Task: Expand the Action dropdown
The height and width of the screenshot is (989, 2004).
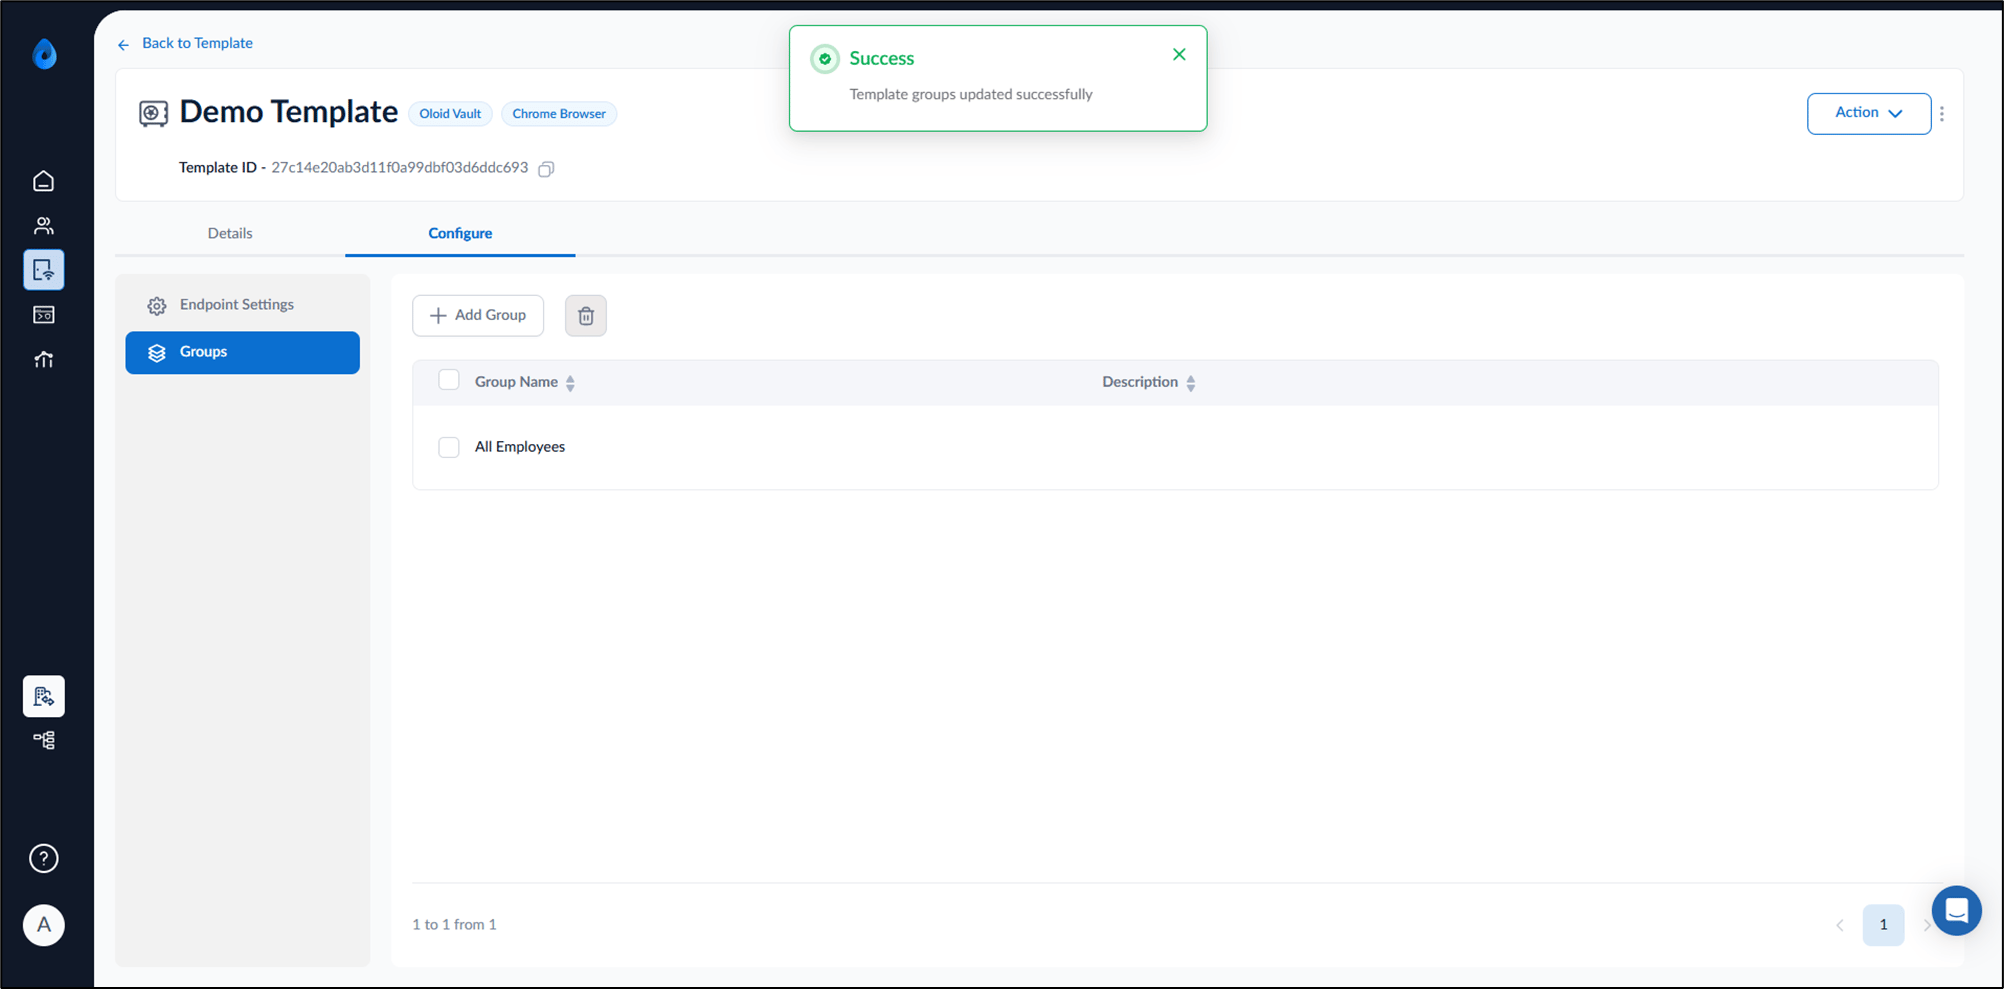Action: click(x=1869, y=113)
